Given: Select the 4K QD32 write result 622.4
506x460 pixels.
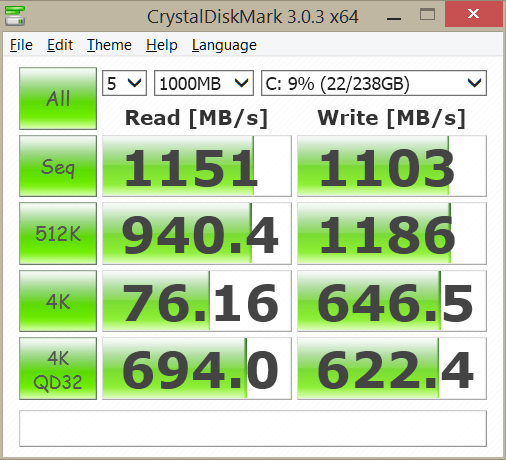Looking at the screenshot, I should tap(392, 369).
